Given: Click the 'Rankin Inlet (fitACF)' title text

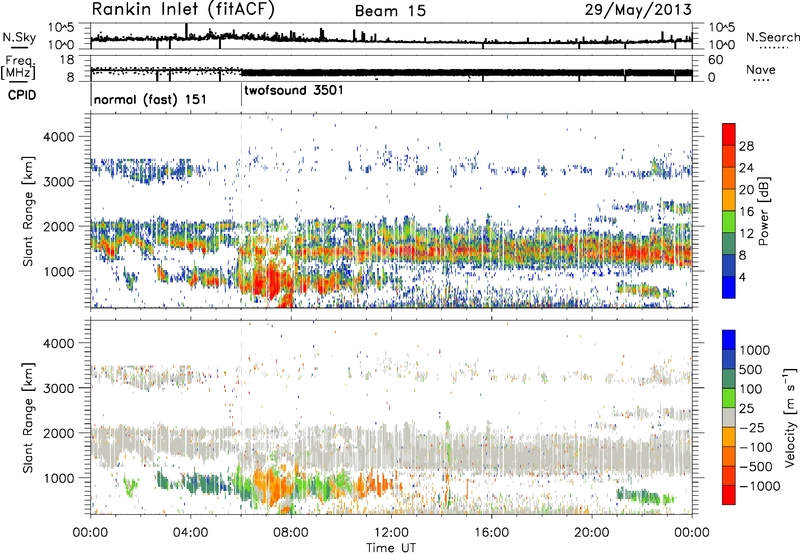Looking at the screenshot, I should click(183, 9).
